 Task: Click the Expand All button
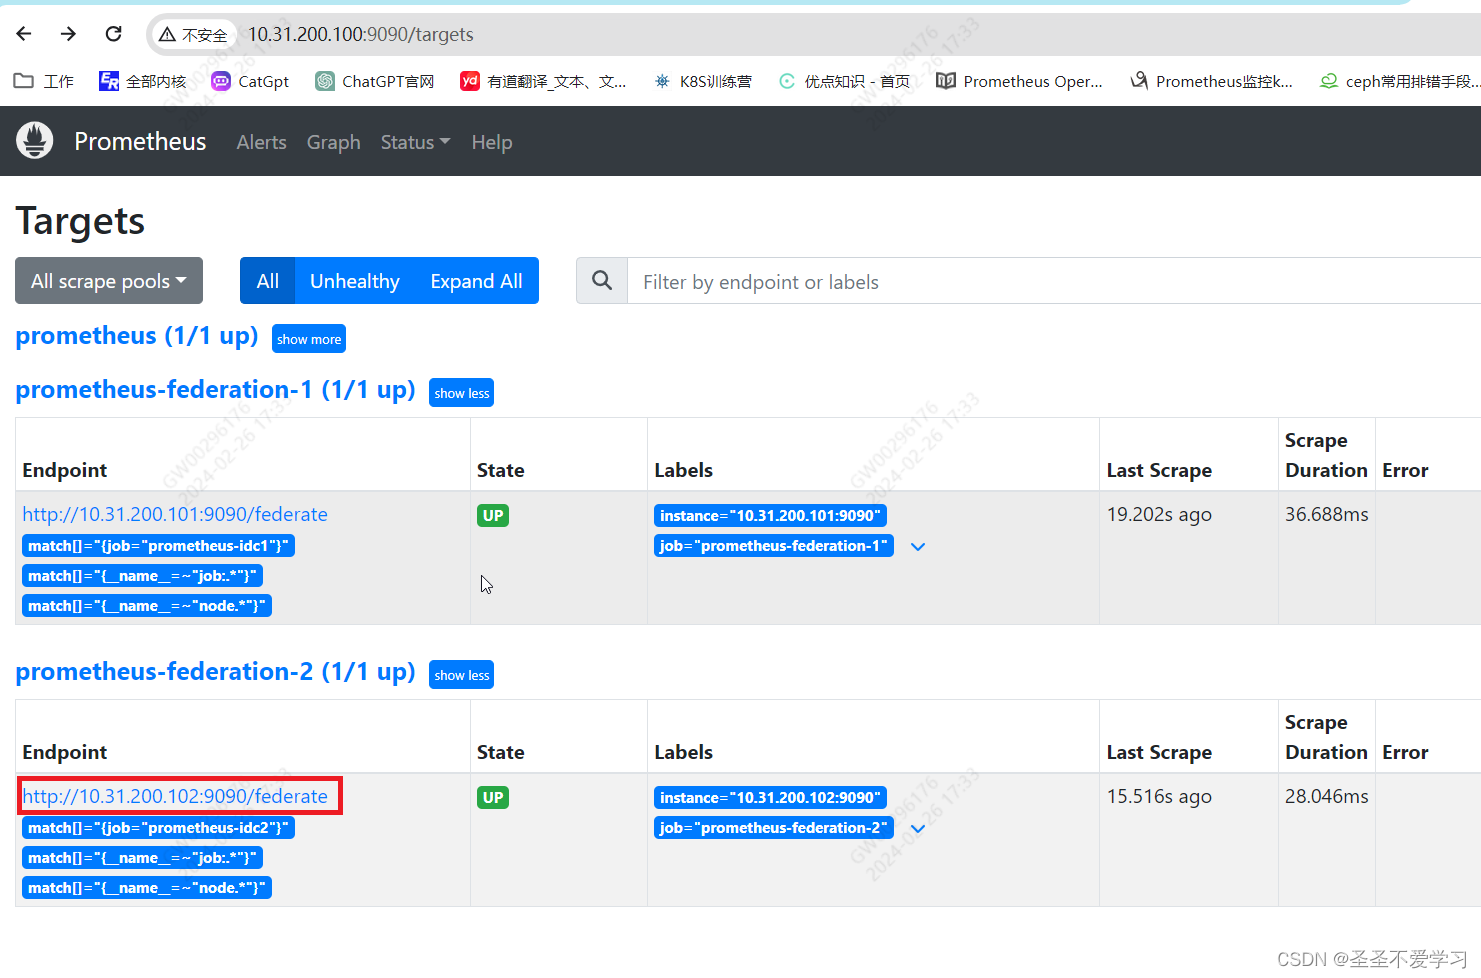[x=477, y=281]
